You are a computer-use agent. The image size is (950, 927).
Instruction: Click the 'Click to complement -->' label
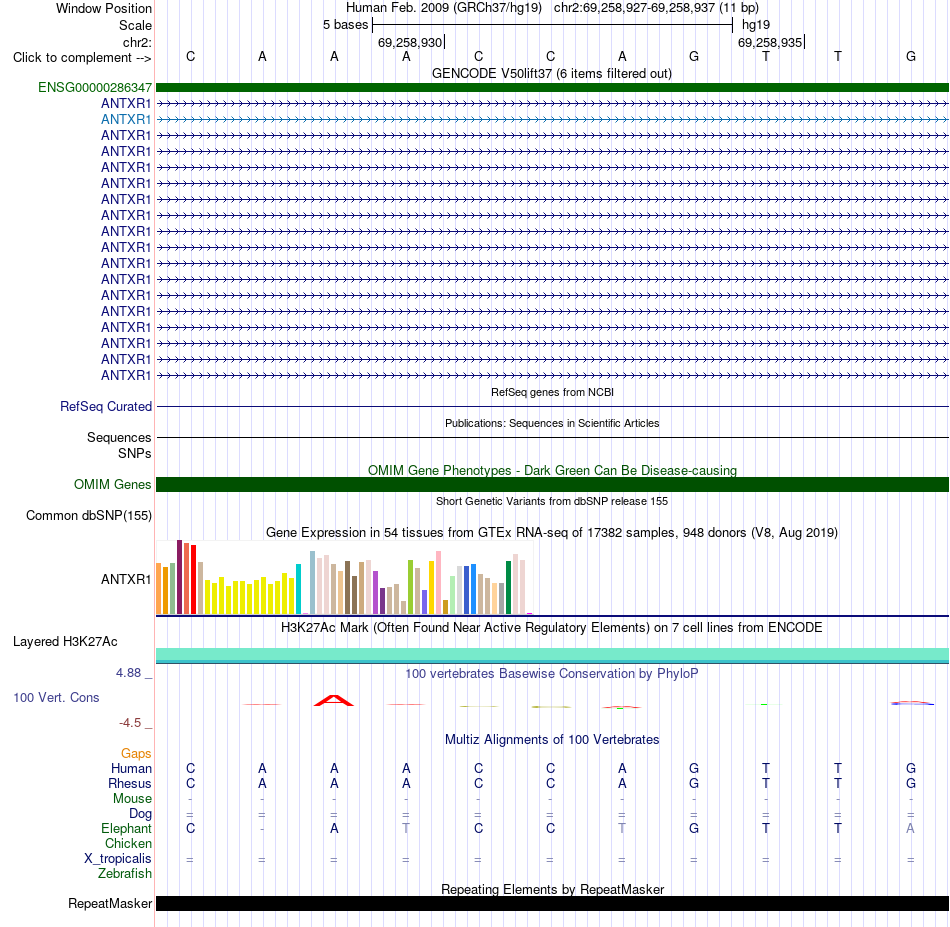pos(82,58)
